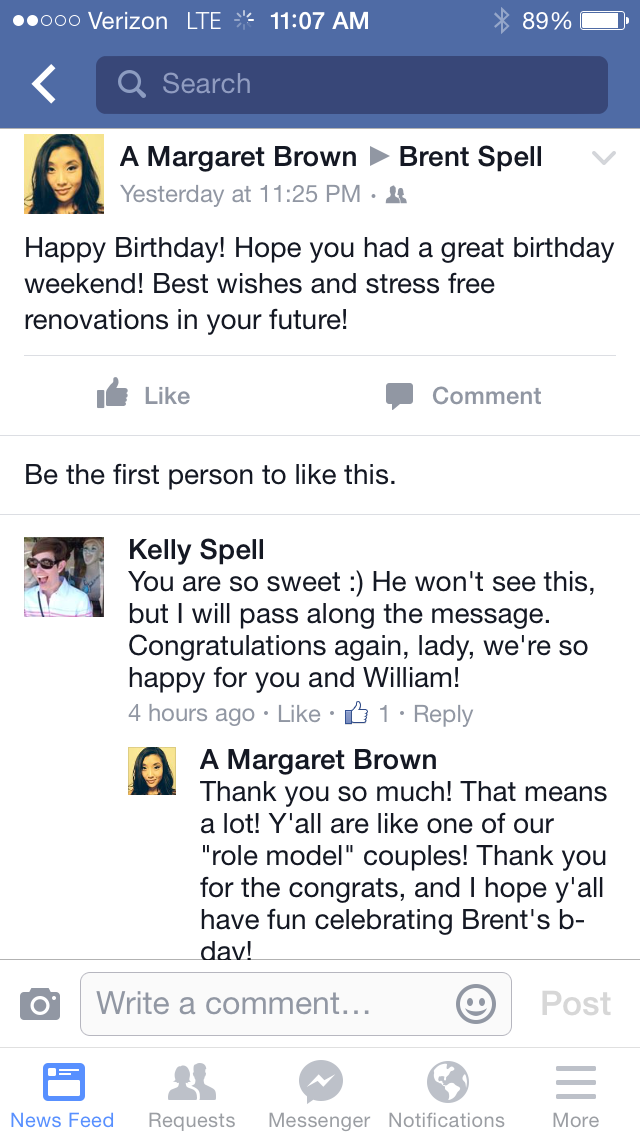Open the Messenger tab
The height and width of the screenshot is (1136, 640).
tap(320, 1095)
